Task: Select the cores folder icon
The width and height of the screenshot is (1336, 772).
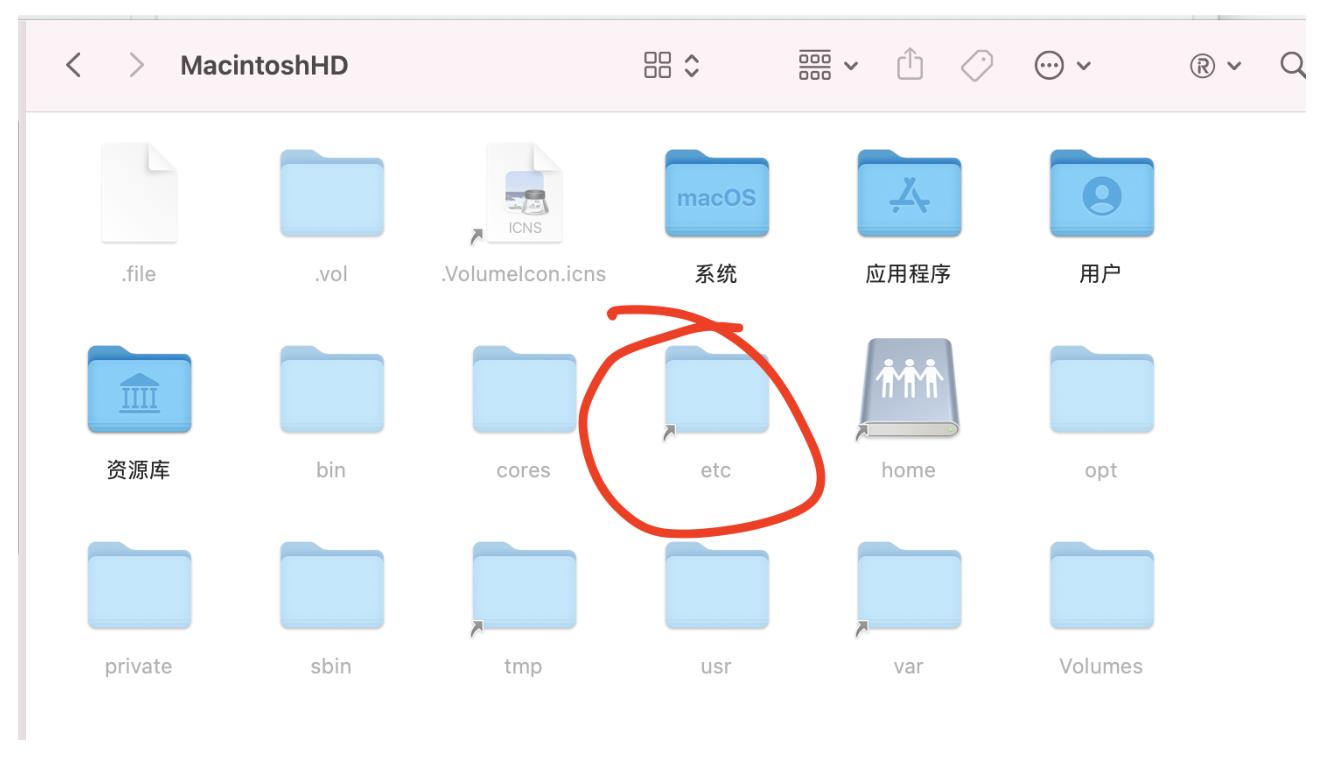Action: click(x=524, y=388)
